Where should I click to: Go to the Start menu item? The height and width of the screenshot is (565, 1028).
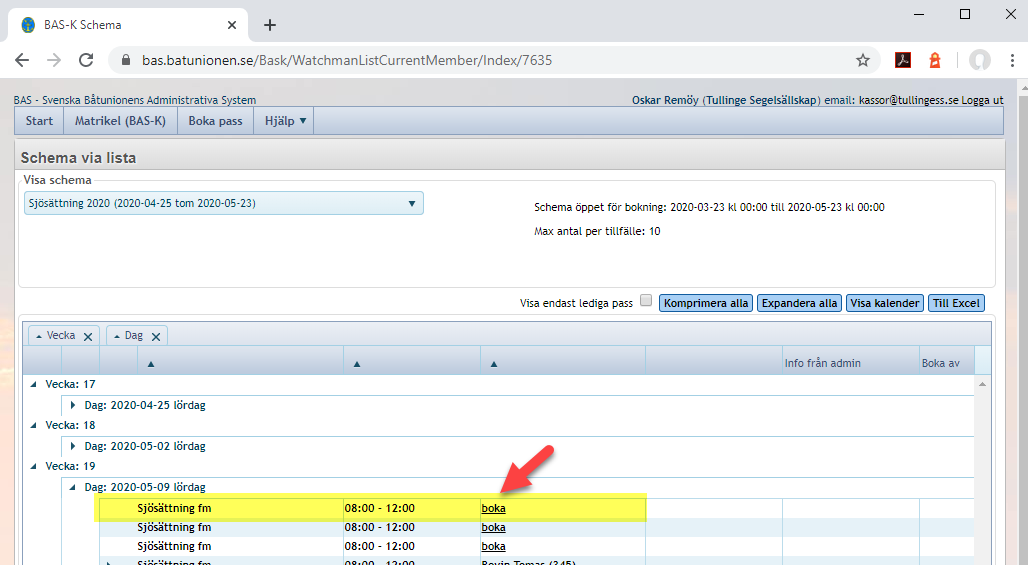tap(39, 121)
